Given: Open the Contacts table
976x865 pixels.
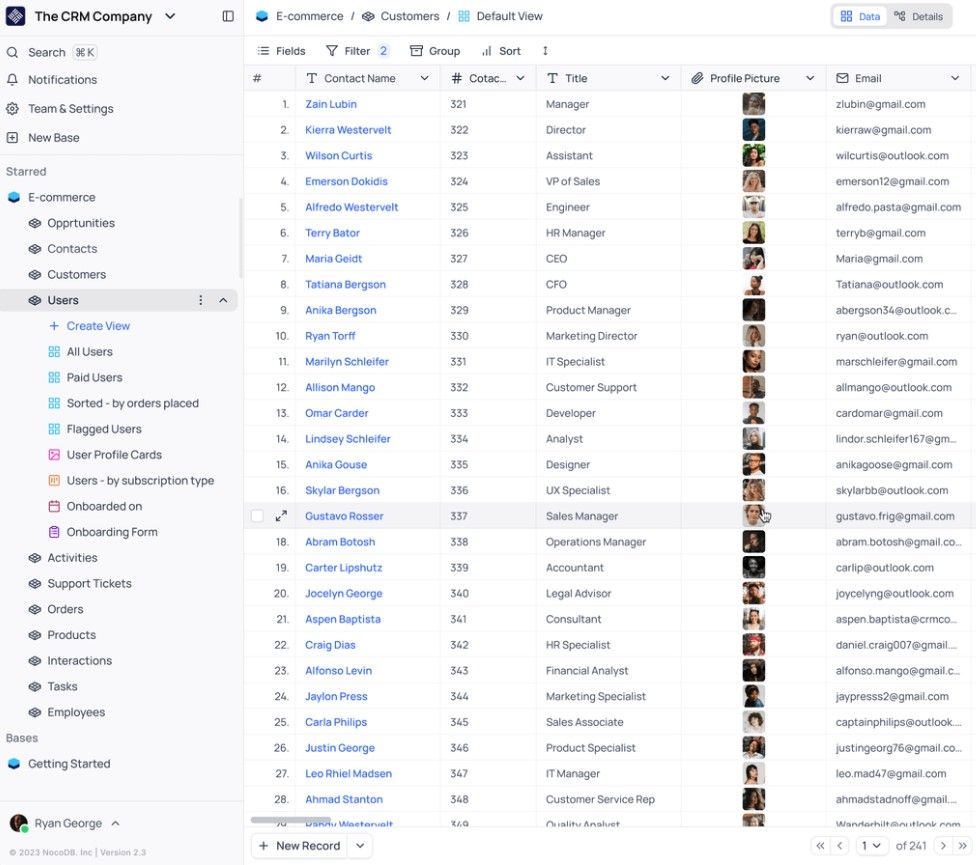Looking at the screenshot, I should [72, 249].
